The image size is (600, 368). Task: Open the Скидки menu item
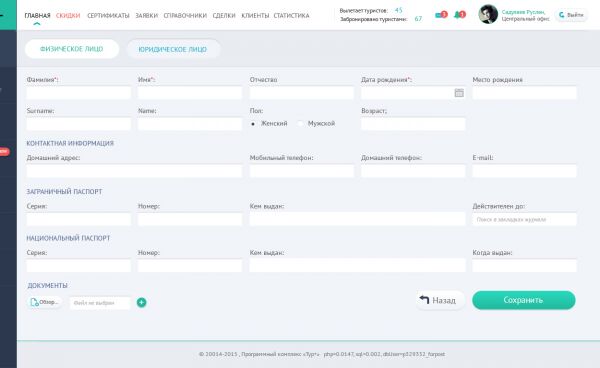coord(68,16)
